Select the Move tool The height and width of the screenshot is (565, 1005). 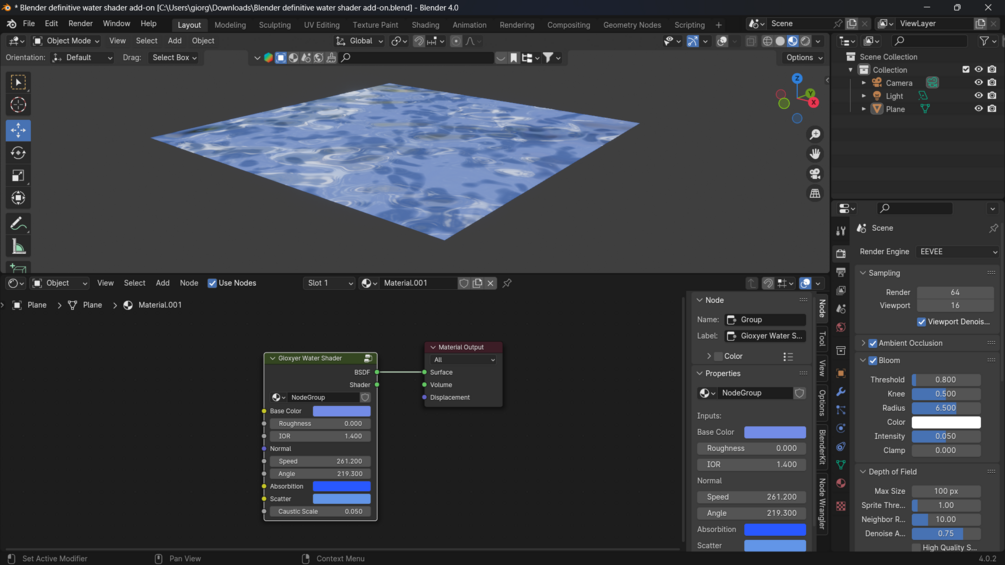pos(18,130)
